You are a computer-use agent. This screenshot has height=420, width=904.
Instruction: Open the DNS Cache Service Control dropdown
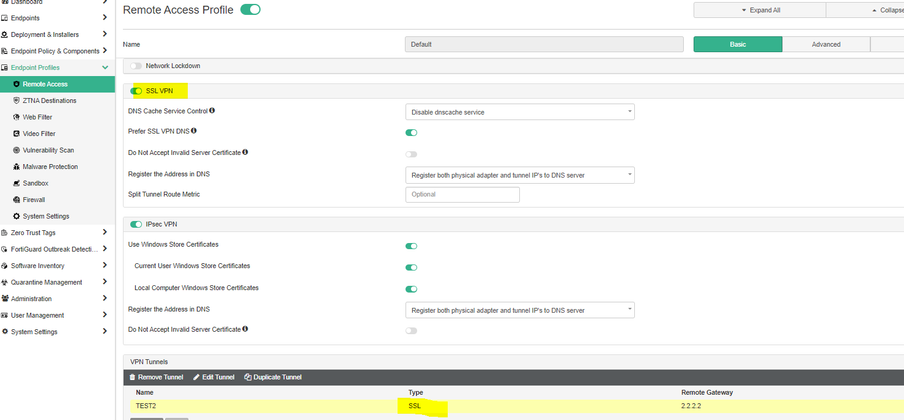tap(520, 112)
